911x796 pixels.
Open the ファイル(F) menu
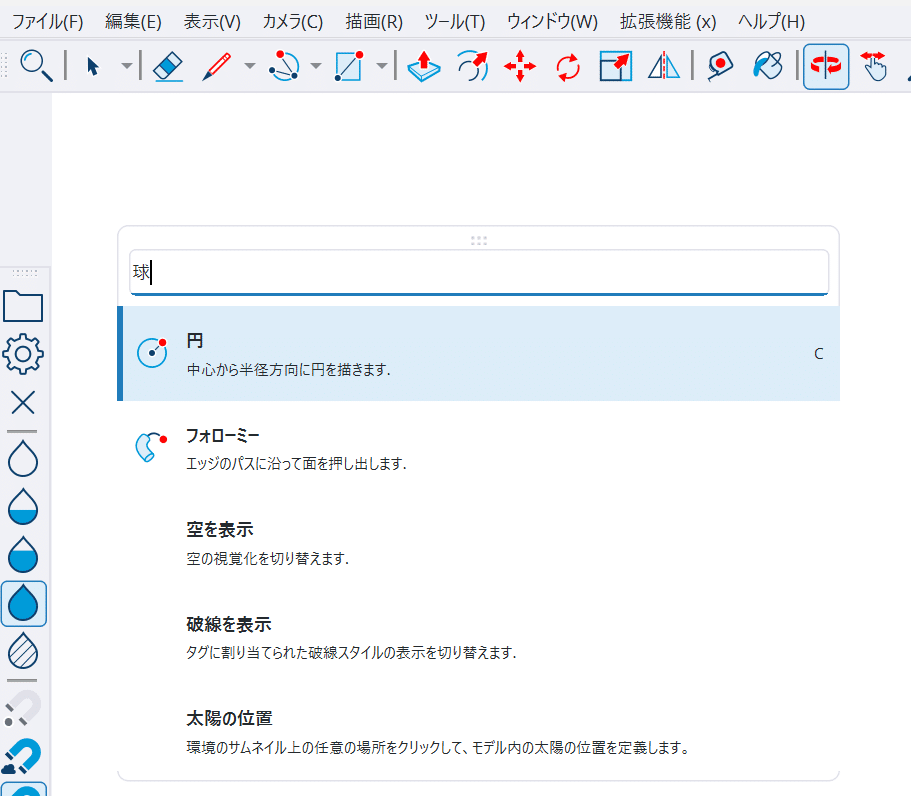click(48, 22)
